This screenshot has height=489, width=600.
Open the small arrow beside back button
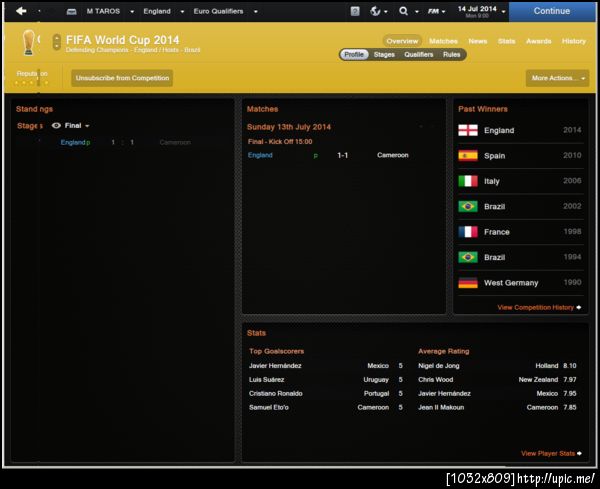pyautogui.click(x=39, y=11)
